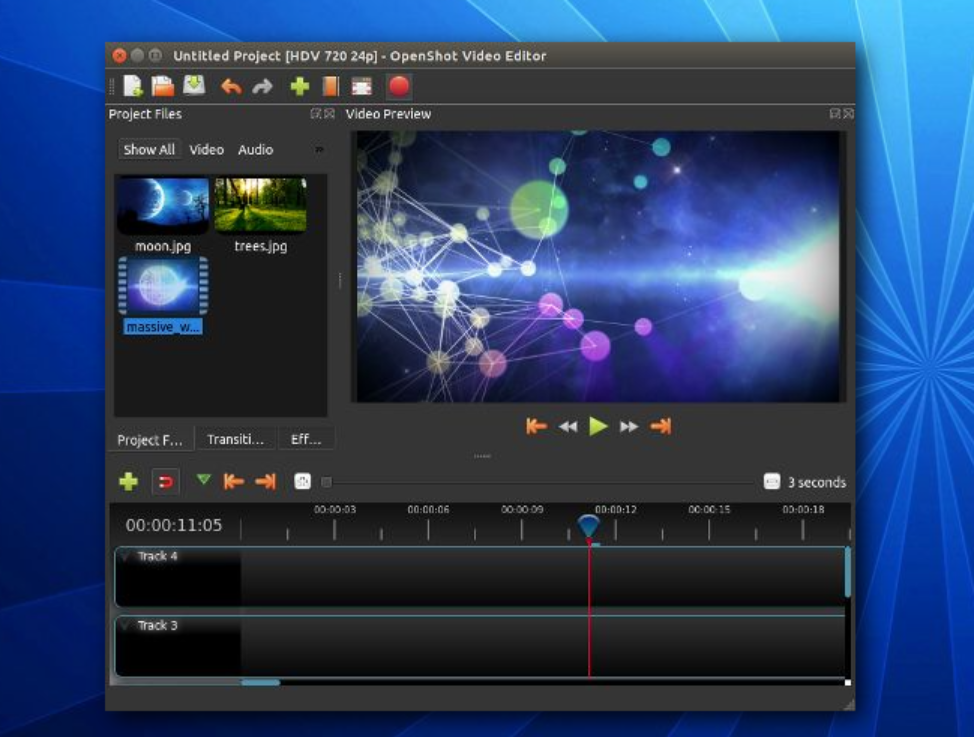Image resolution: width=974 pixels, height=737 pixels.
Task: Click the timeline zoom slider handle
Action: point(326,482)
